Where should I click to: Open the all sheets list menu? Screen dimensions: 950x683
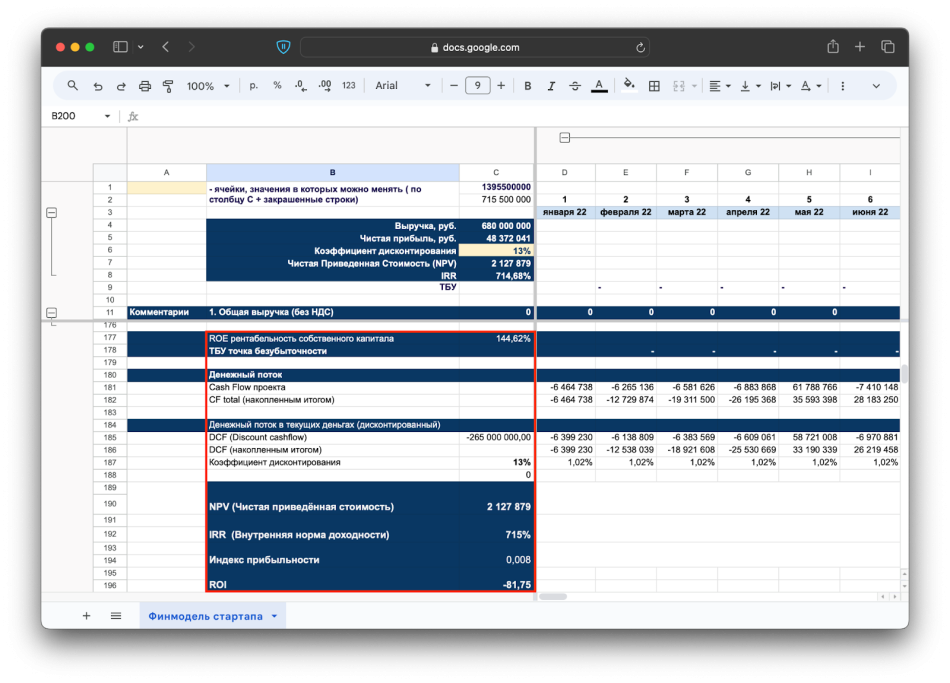tap(116, 616)
